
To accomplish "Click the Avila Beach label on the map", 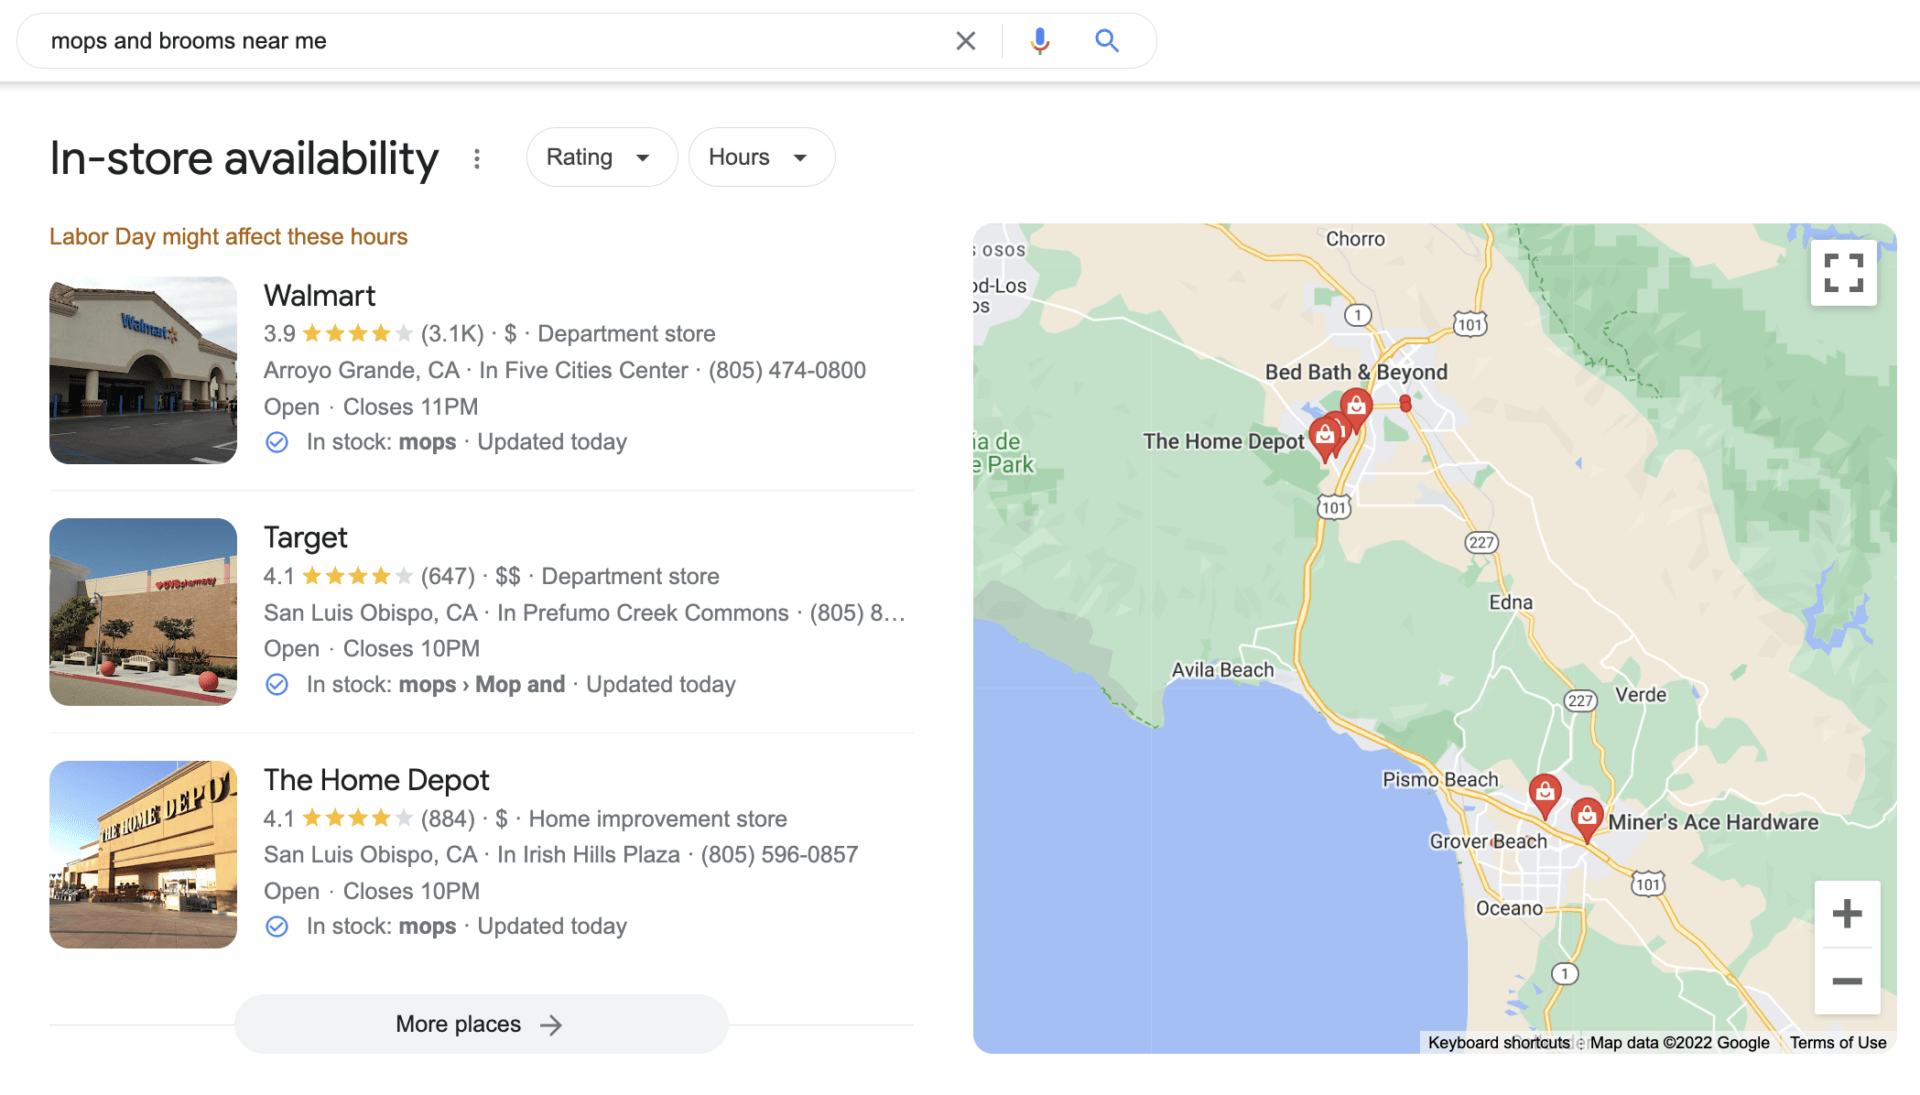I will tap(1222, 669).
